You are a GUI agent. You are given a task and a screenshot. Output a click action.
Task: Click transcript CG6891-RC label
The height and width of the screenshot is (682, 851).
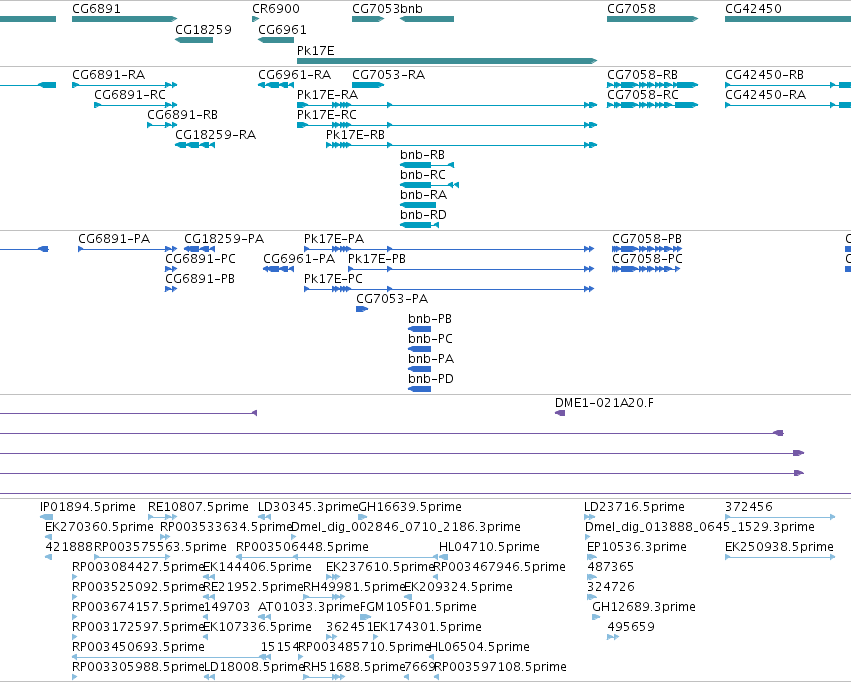pyautogui.click(x=130, y=95)
